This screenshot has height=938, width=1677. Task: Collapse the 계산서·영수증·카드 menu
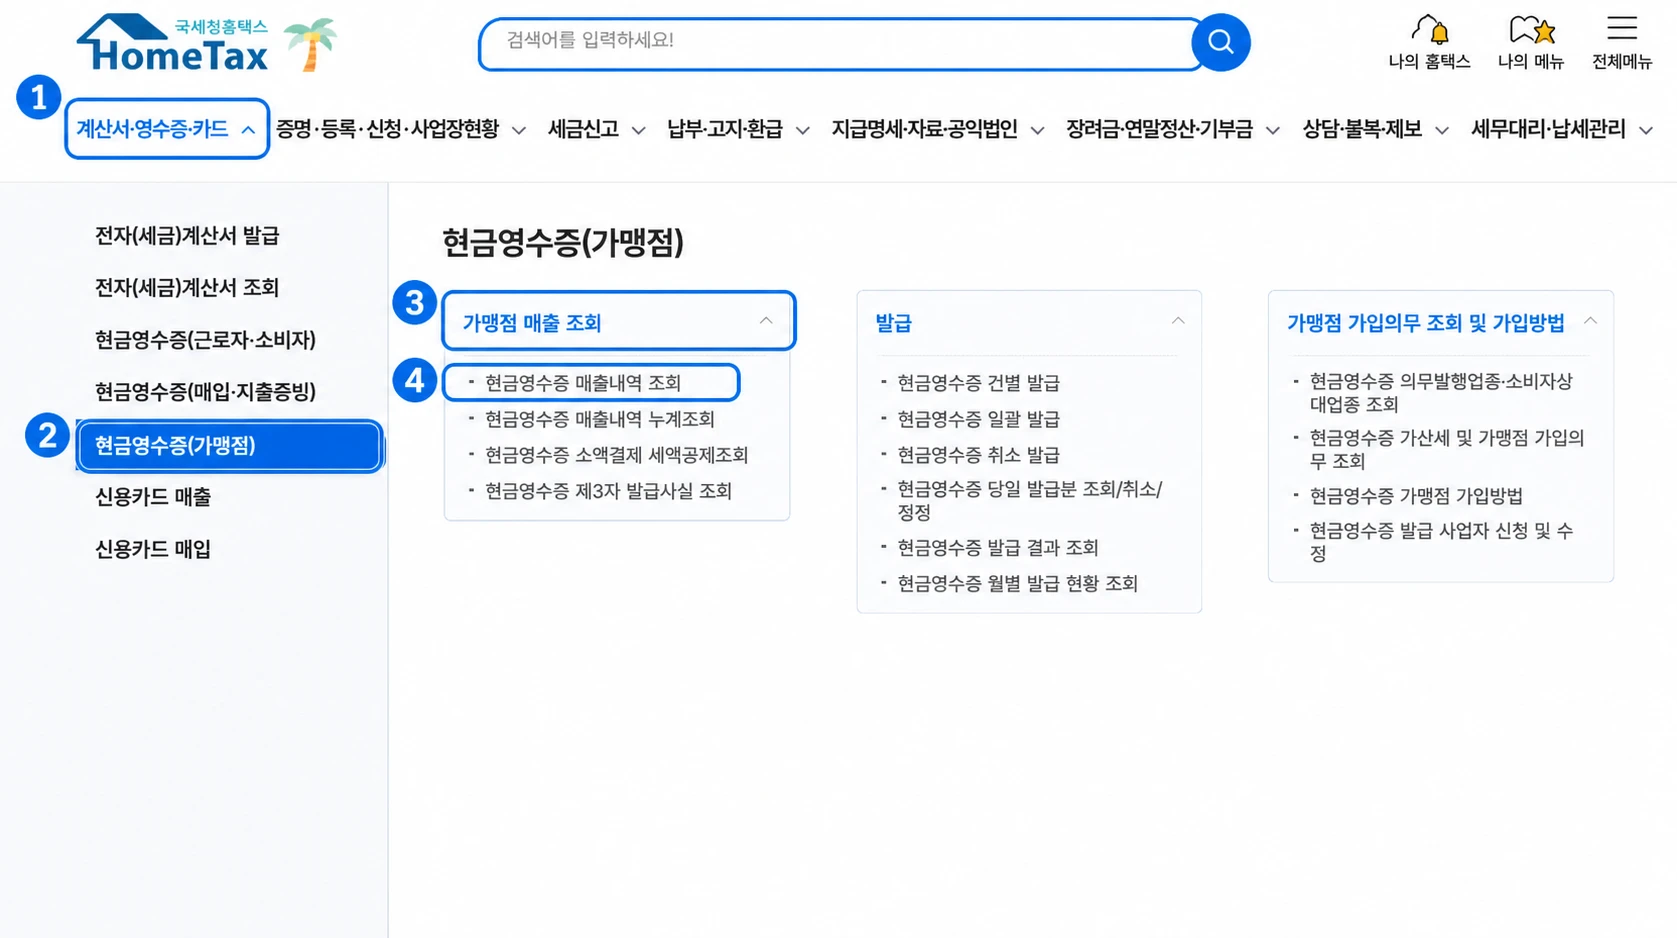coord(167,129)
